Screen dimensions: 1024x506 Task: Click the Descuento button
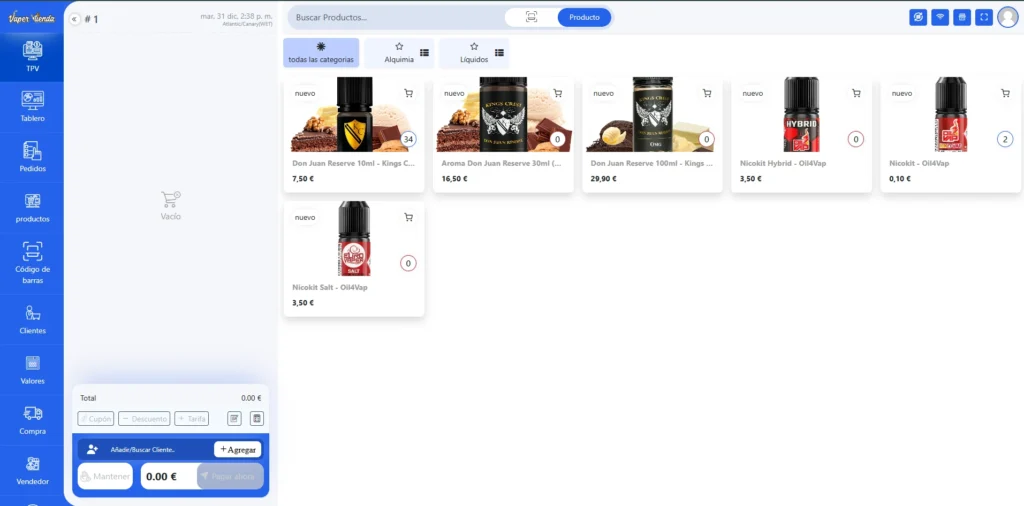[144, 419]
